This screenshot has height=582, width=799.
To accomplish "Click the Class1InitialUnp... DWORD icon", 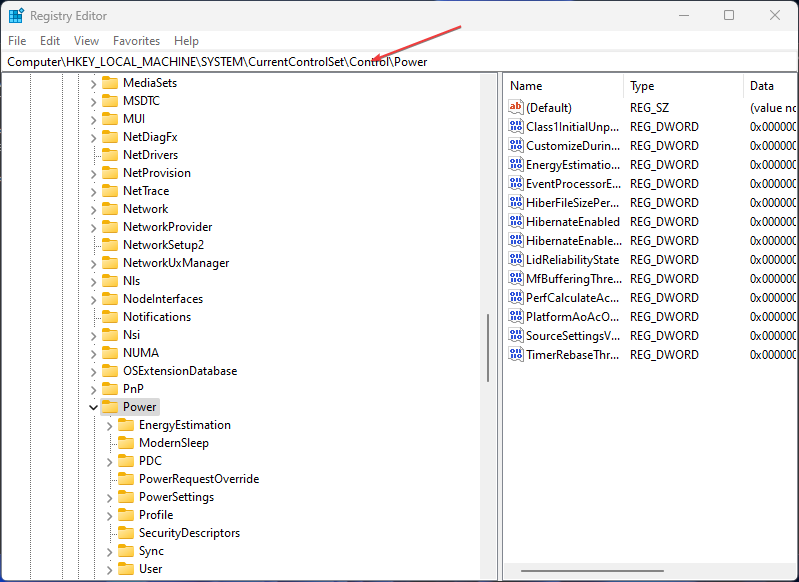I will pyautogui.click(x=516, y=126).
